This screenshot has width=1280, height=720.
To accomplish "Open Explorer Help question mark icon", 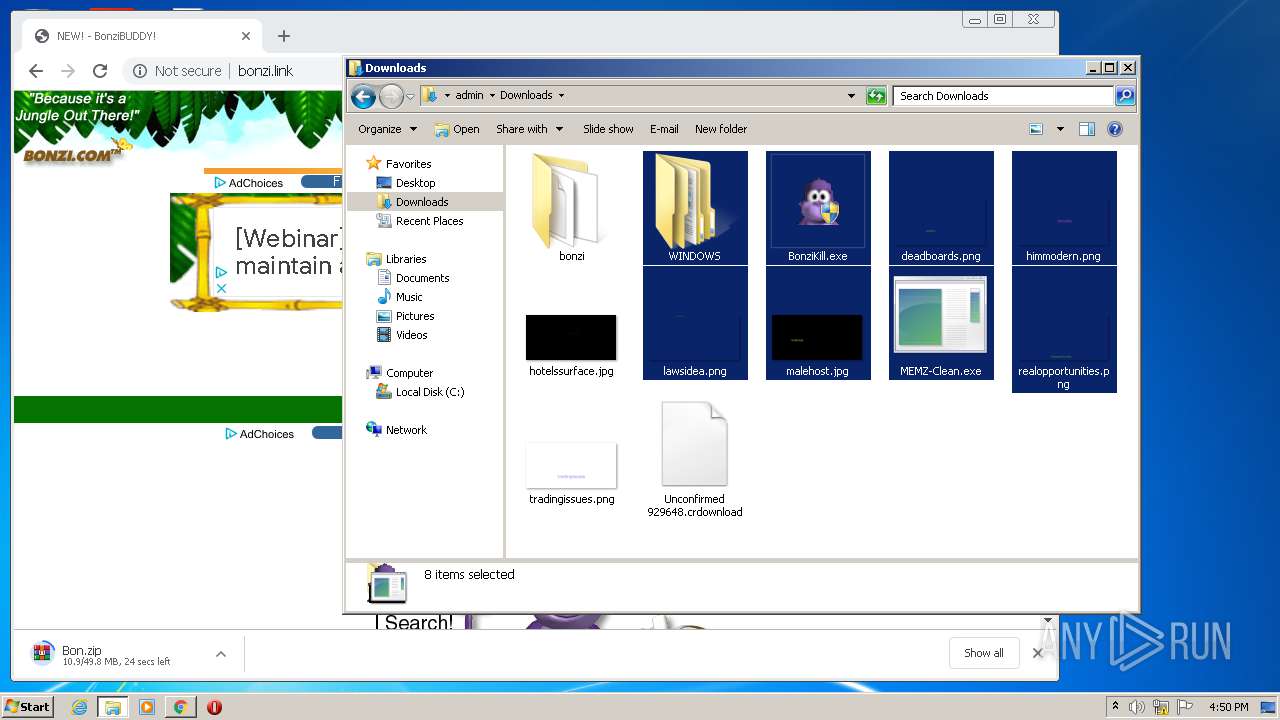I will (x=1115, y=129).
